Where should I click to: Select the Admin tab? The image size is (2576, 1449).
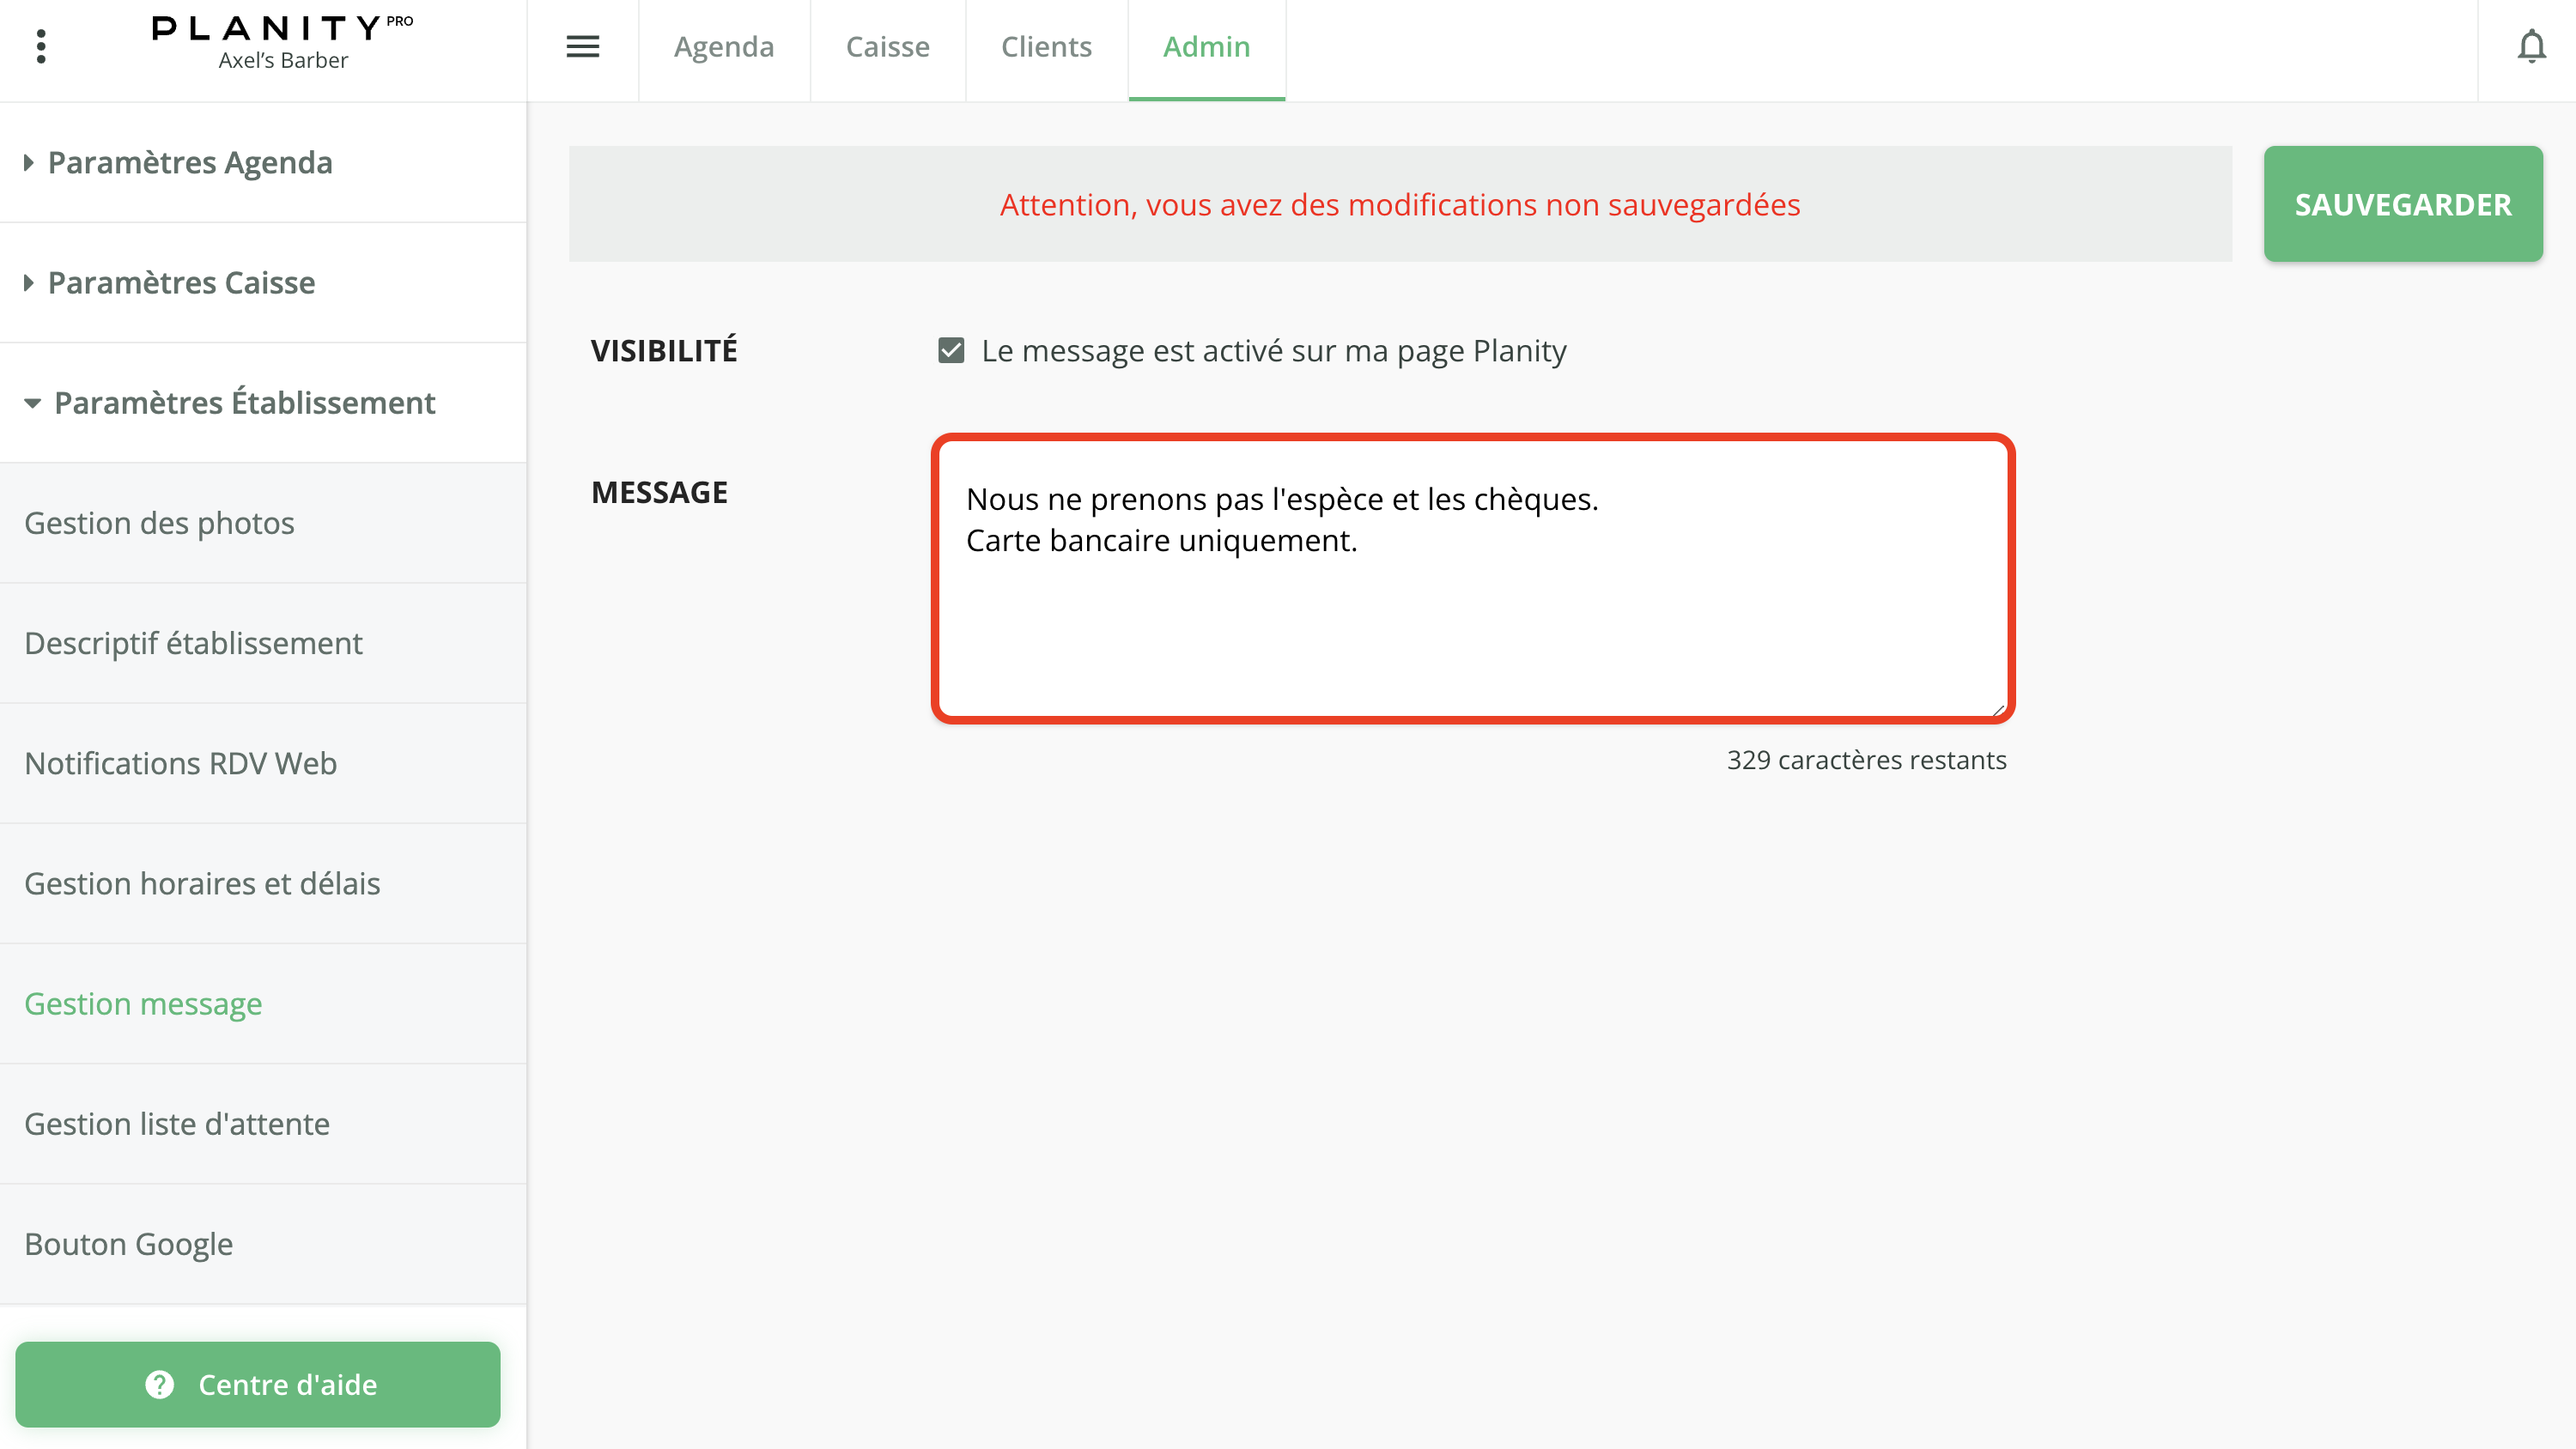pyautogui.click(x=1206, y=46)
